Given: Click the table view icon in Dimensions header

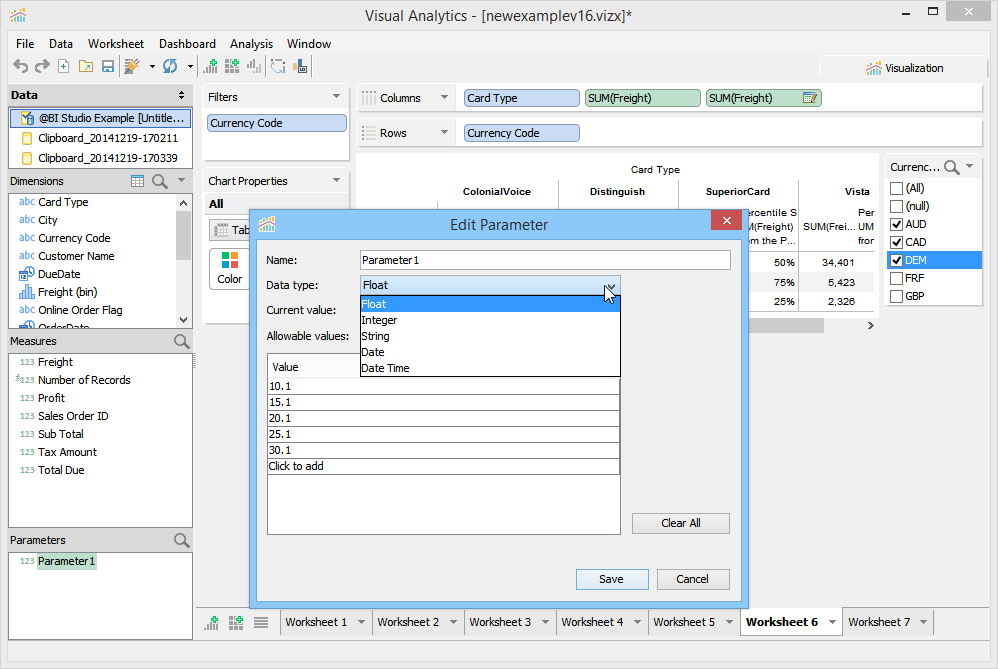Looking at the screenshot, I should 138,181.
